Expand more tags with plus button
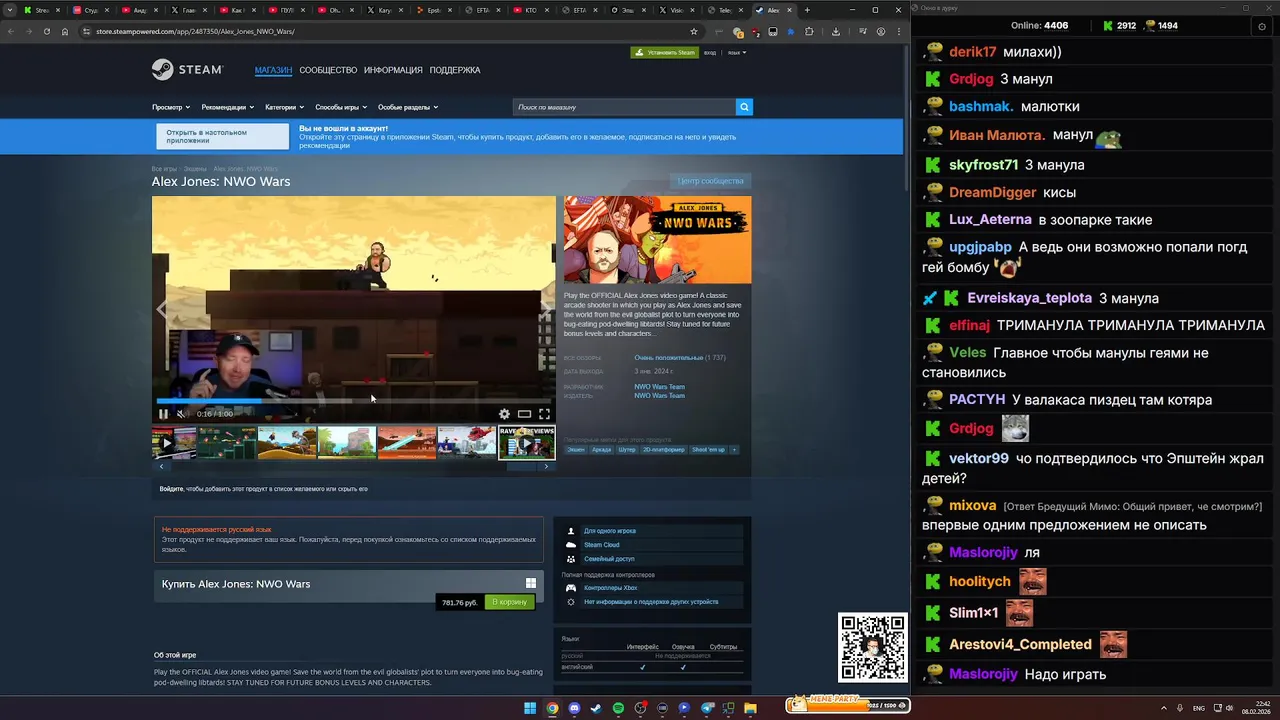The image size is (1280, 720). click(734, 450)
